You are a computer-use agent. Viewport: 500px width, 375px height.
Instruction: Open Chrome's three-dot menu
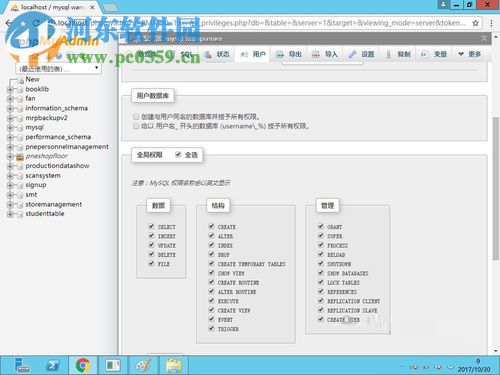[x=491, y=23]
